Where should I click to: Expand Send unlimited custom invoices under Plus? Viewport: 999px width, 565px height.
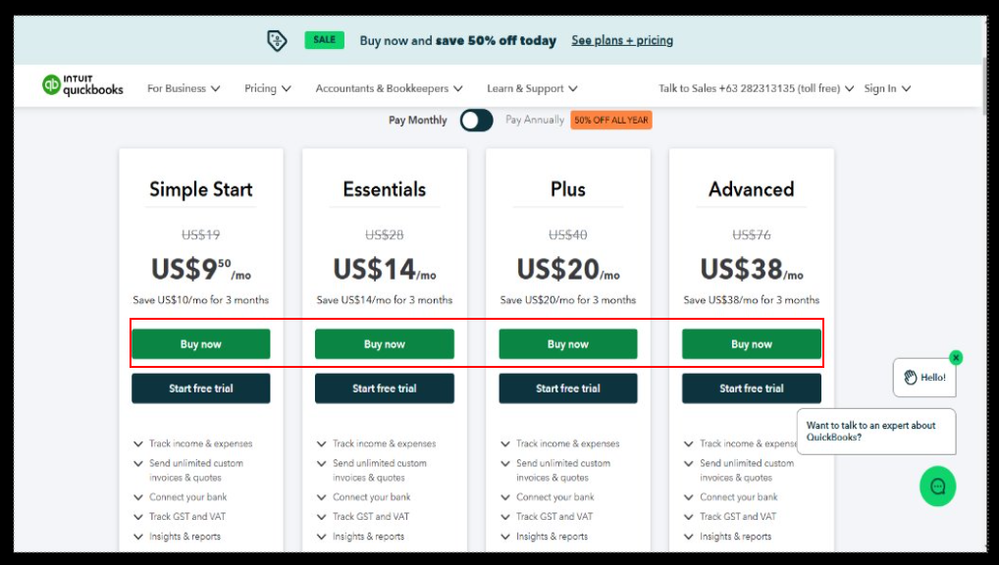555,470
